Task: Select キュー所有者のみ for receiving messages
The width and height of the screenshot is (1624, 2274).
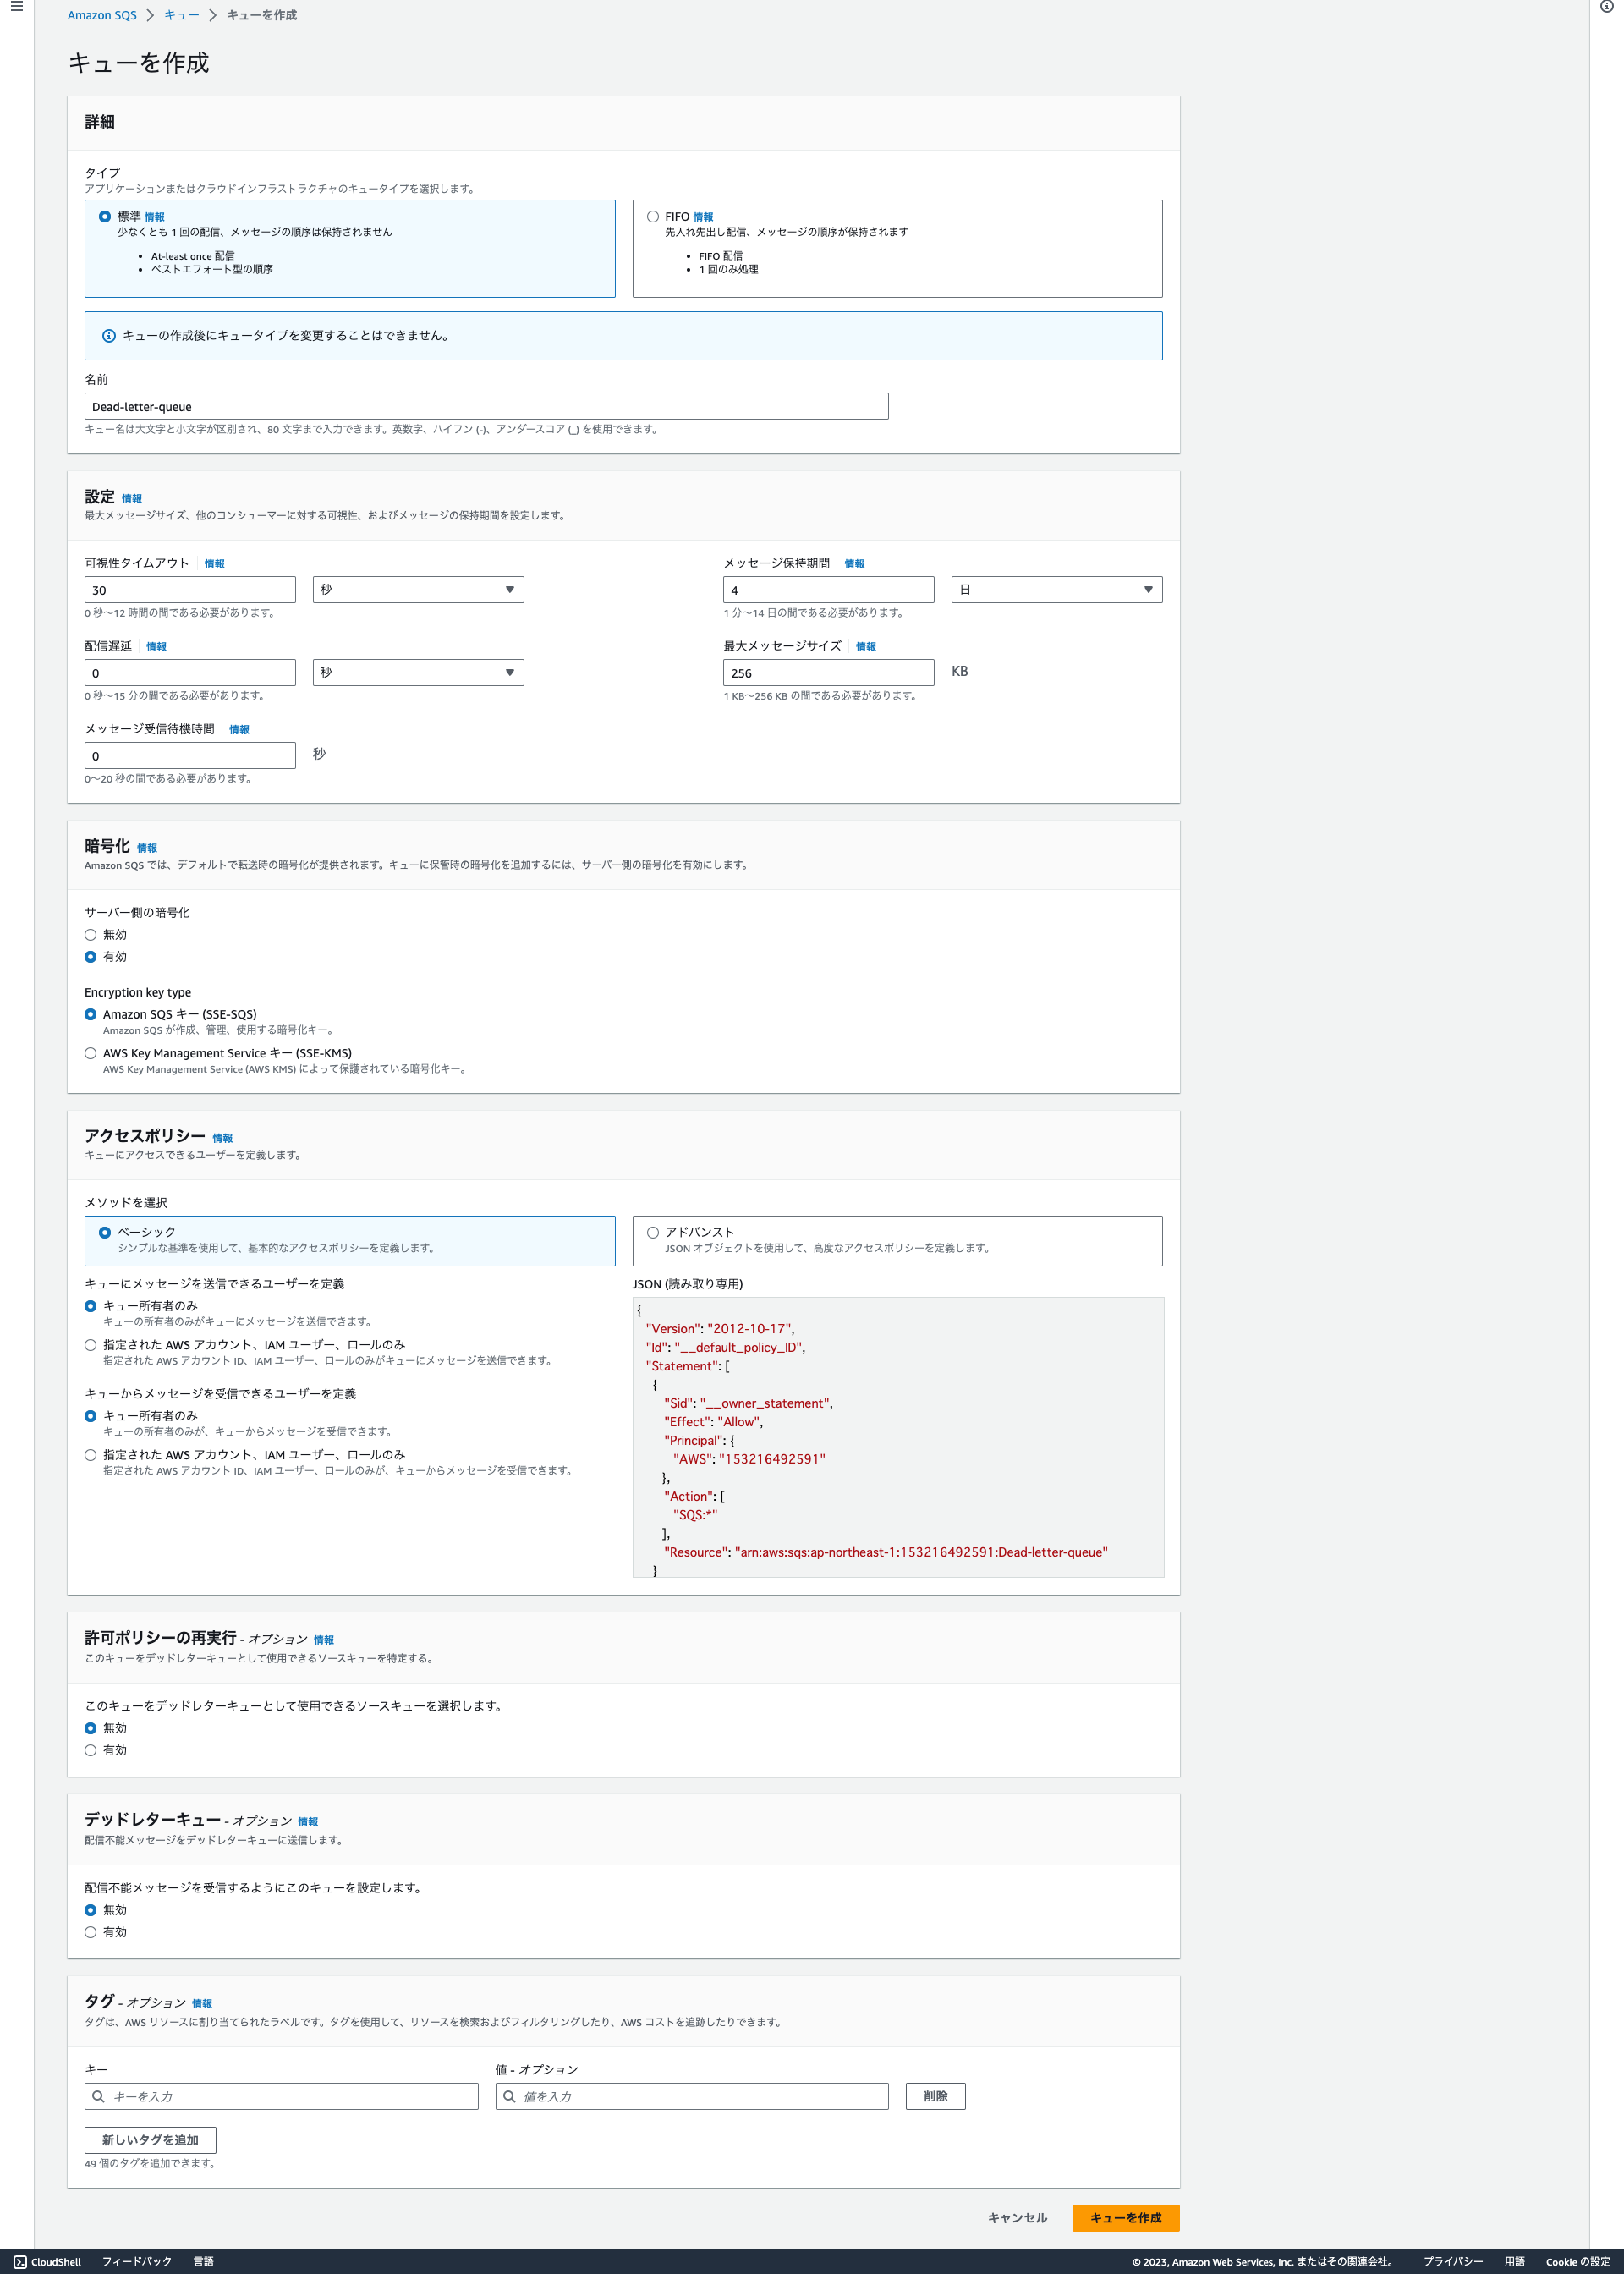Action: (x=91, y=1416)
